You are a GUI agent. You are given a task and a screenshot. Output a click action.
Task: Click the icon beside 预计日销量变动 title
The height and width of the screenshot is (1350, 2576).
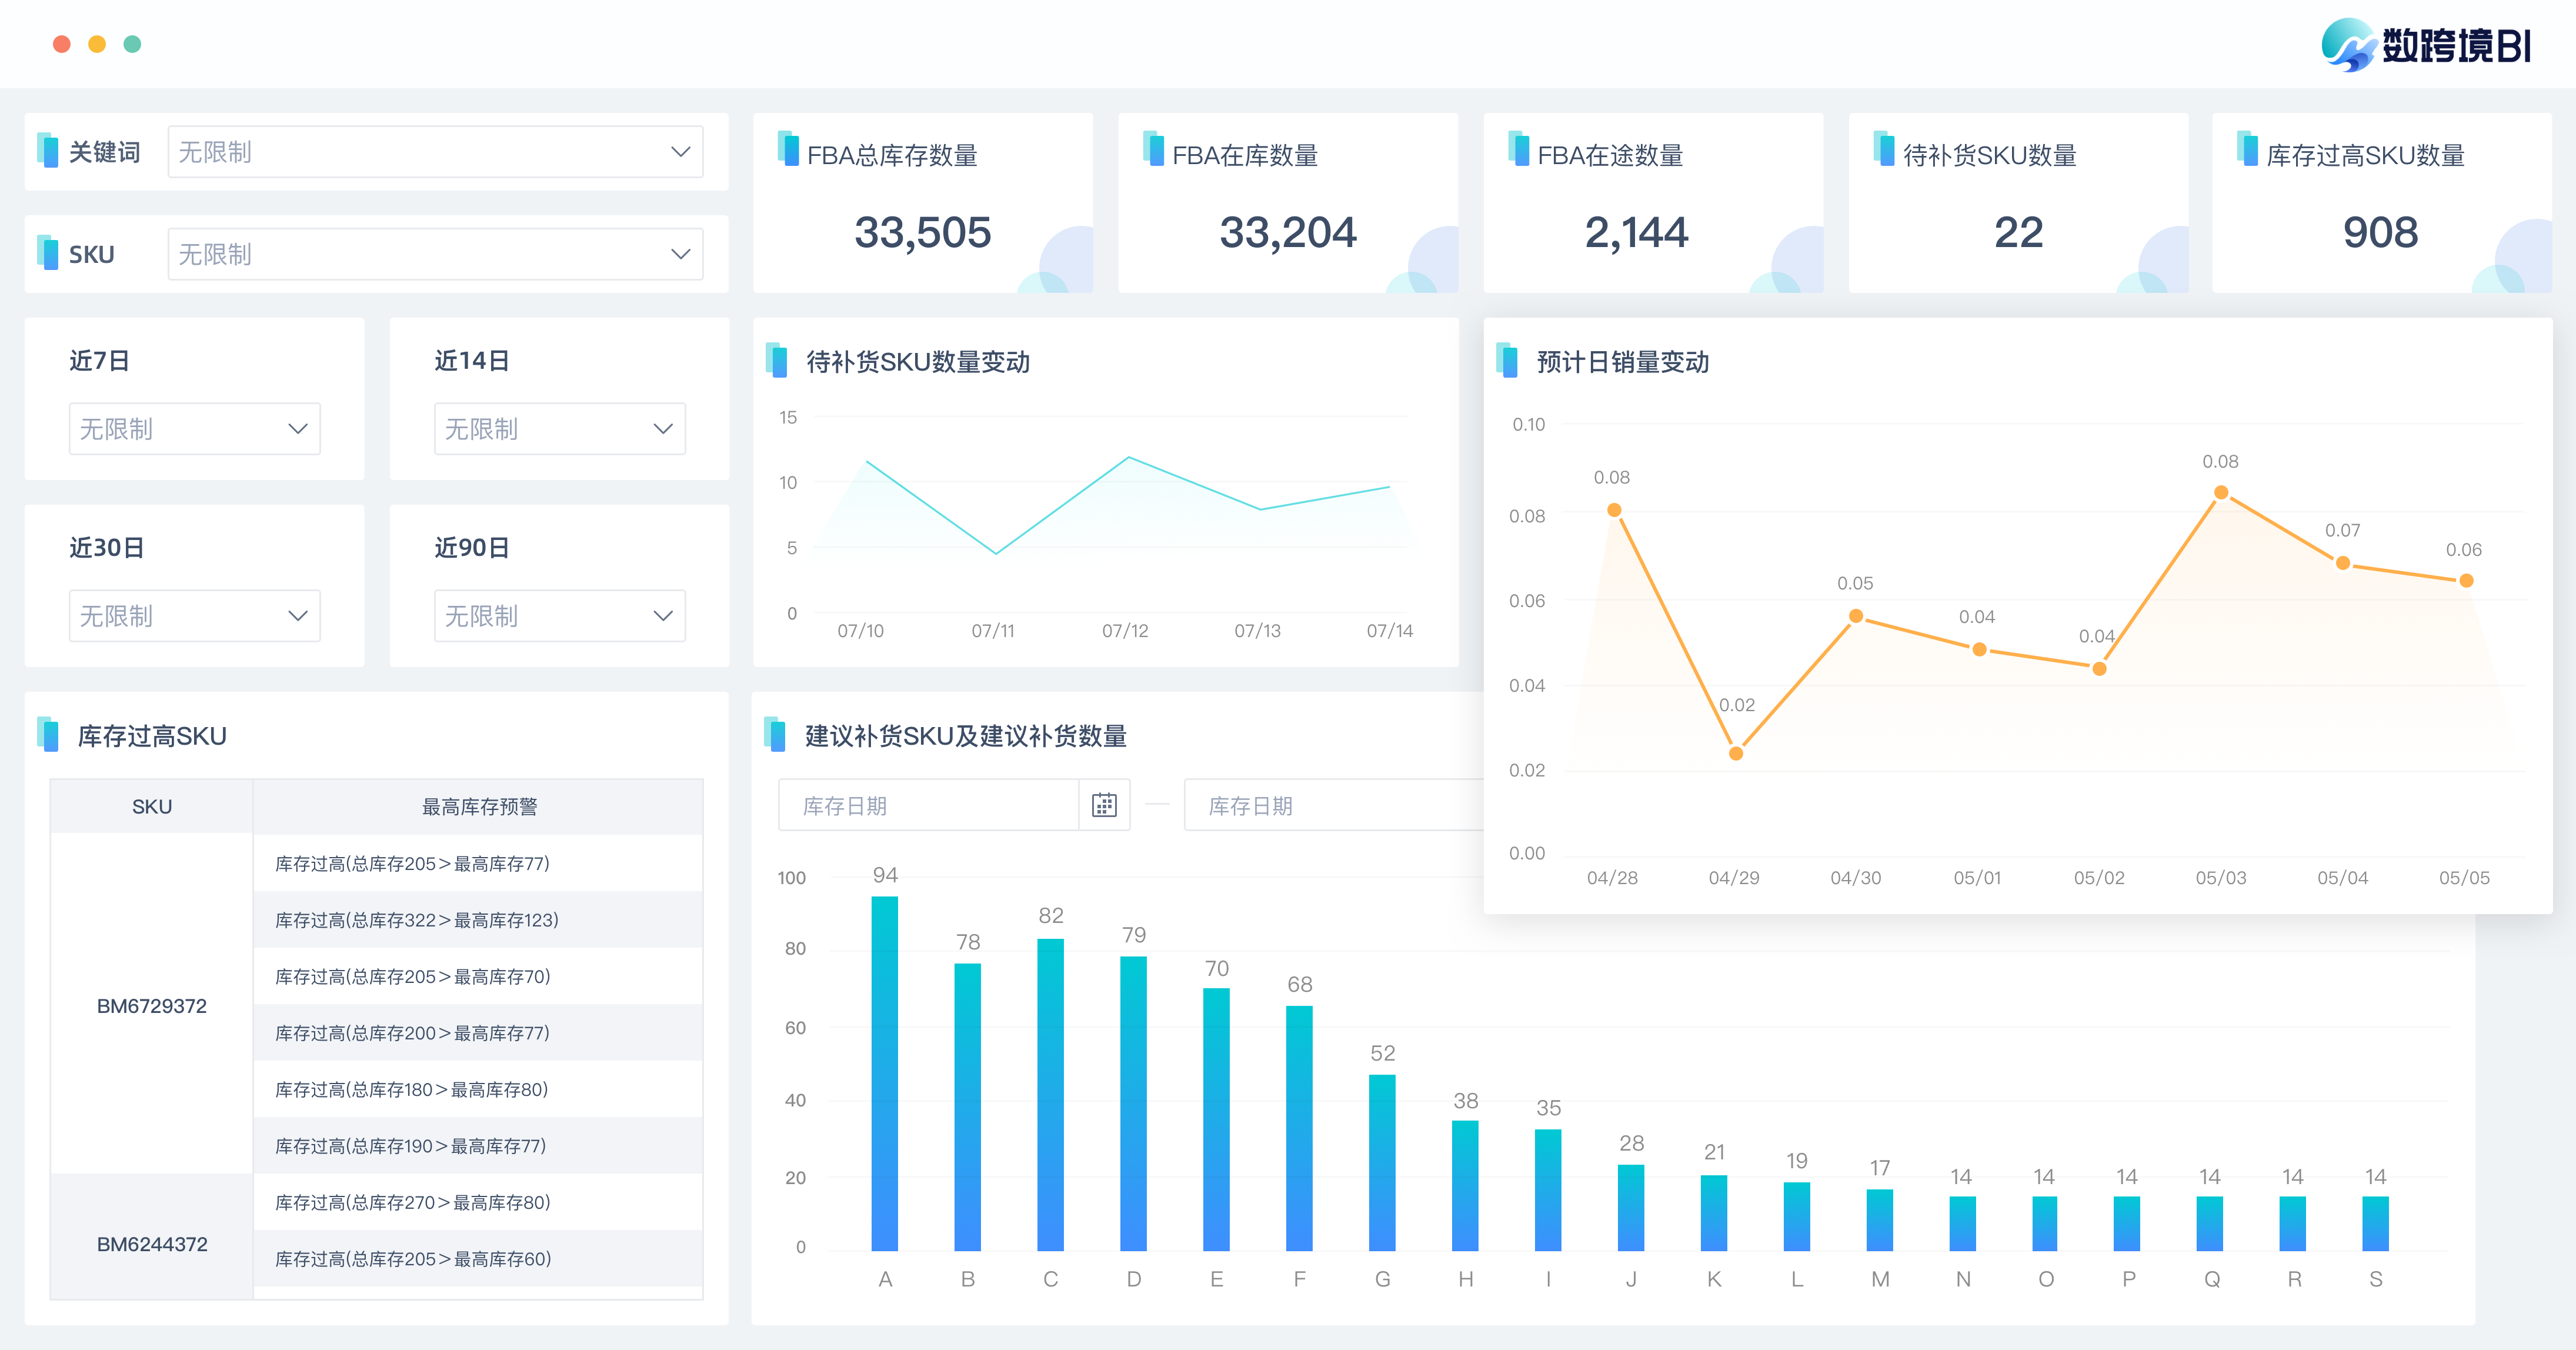tap(1506, 360)
